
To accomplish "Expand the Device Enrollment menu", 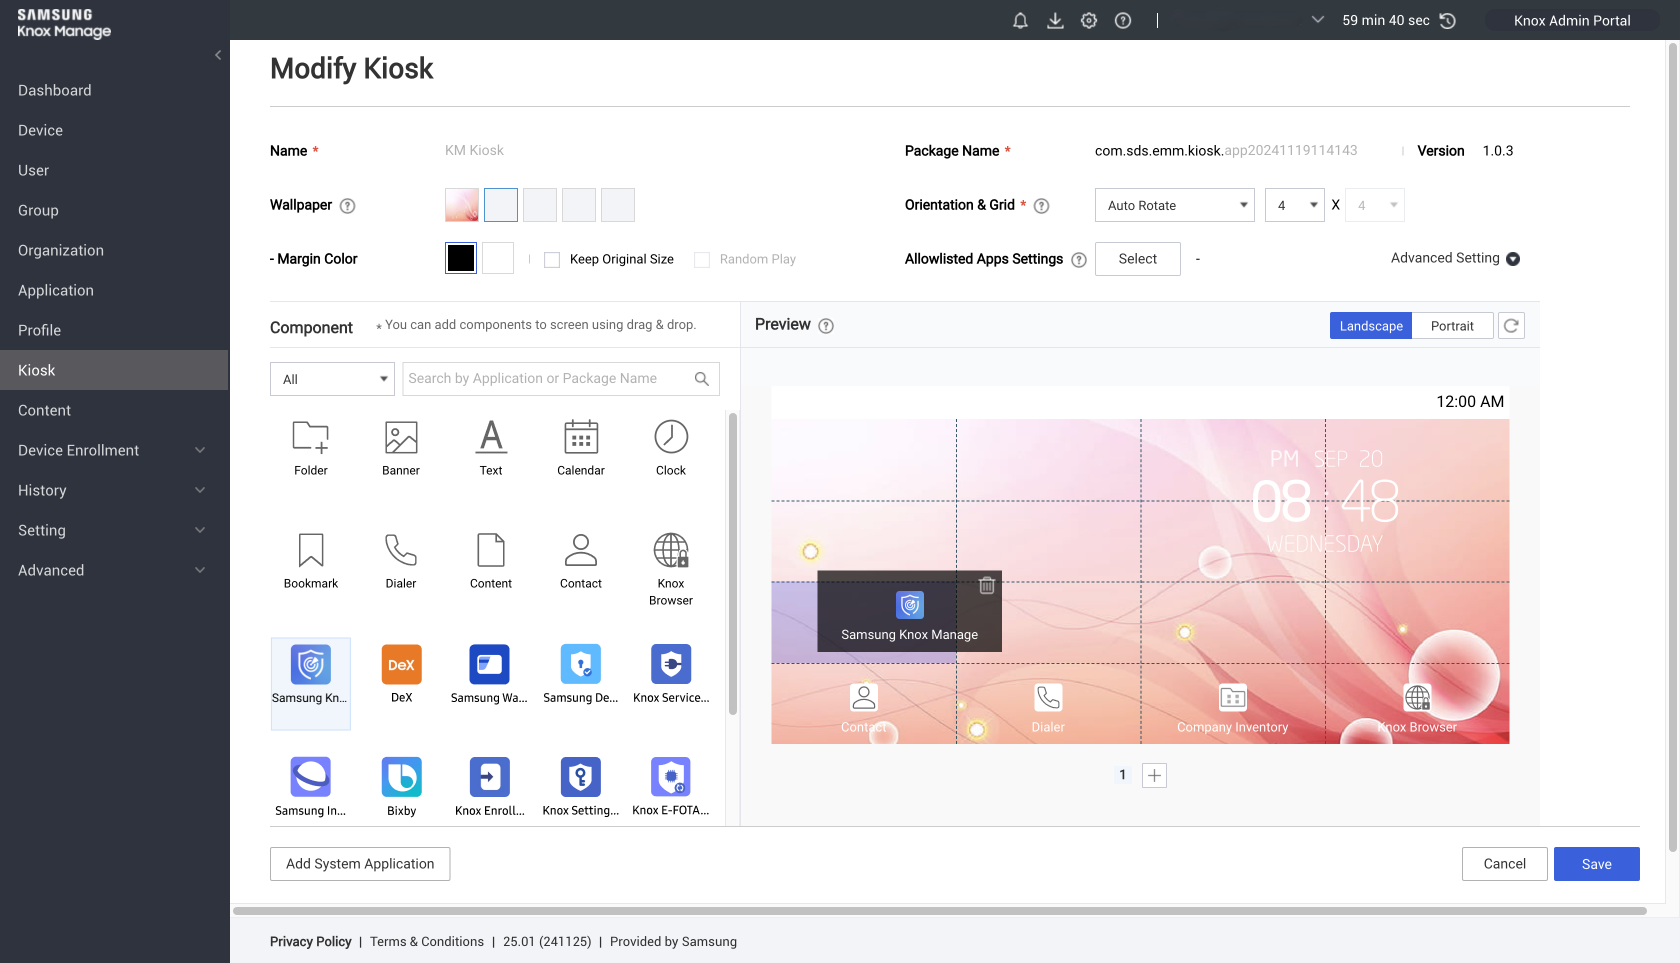I will (110, 451).
